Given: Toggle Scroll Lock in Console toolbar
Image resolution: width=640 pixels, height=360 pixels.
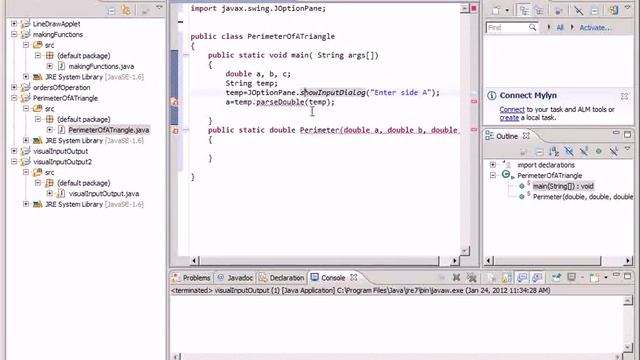Looking at the screenshot, I should point(507,278).
